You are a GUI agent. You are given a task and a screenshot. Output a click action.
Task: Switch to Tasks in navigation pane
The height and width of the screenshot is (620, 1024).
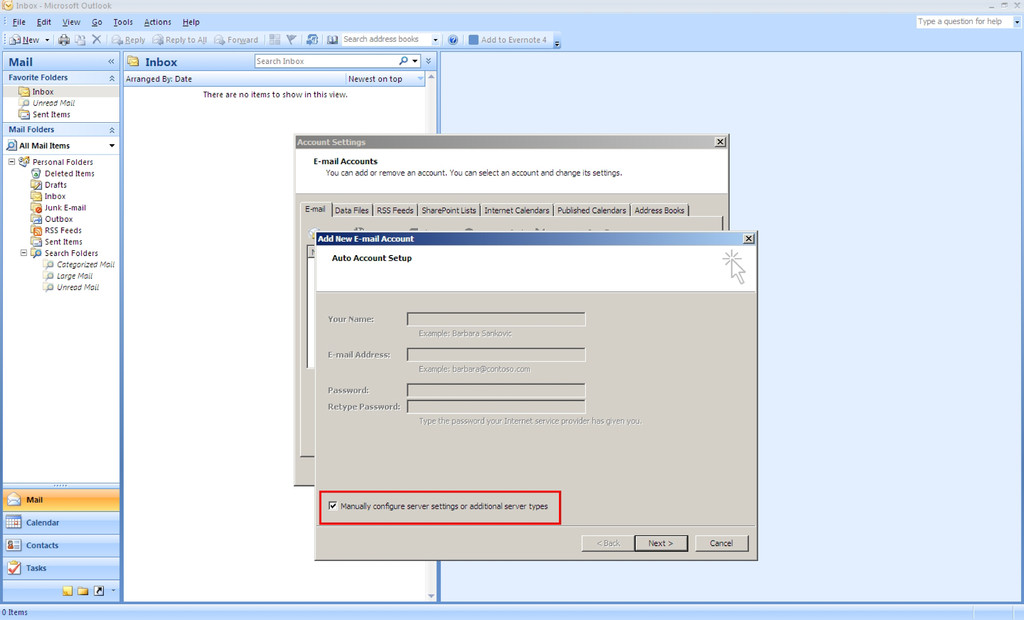point(61,568)
